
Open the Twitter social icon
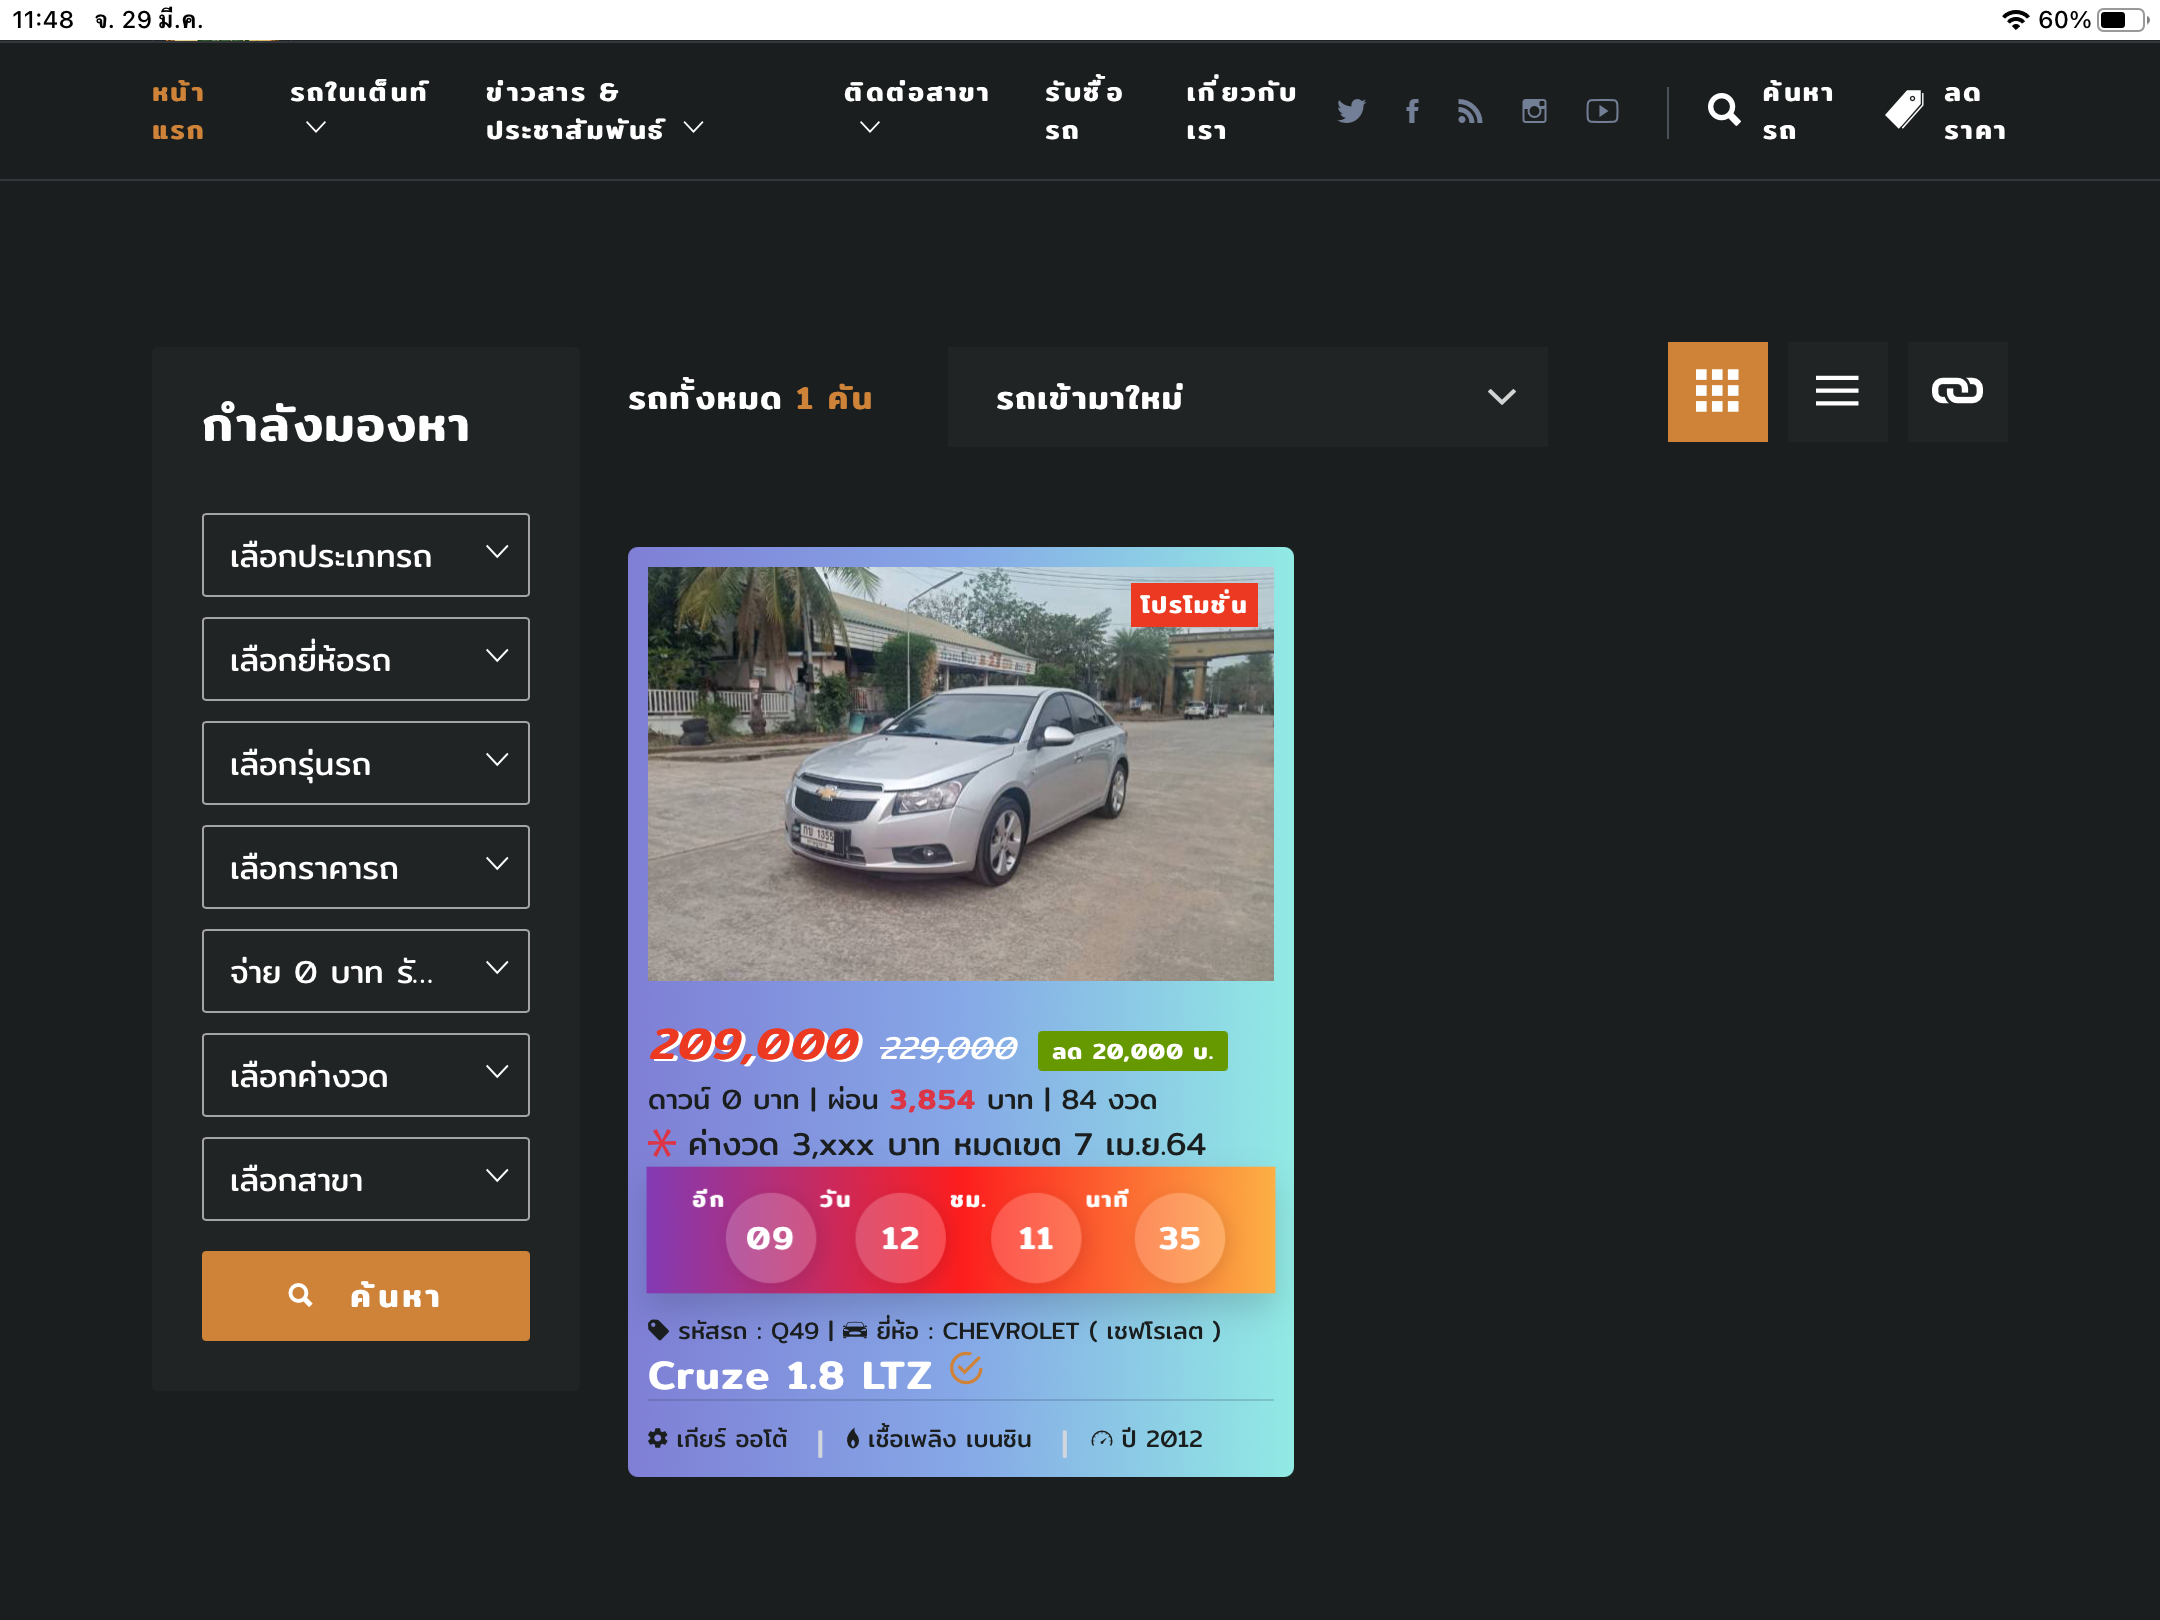point(1351,111)
